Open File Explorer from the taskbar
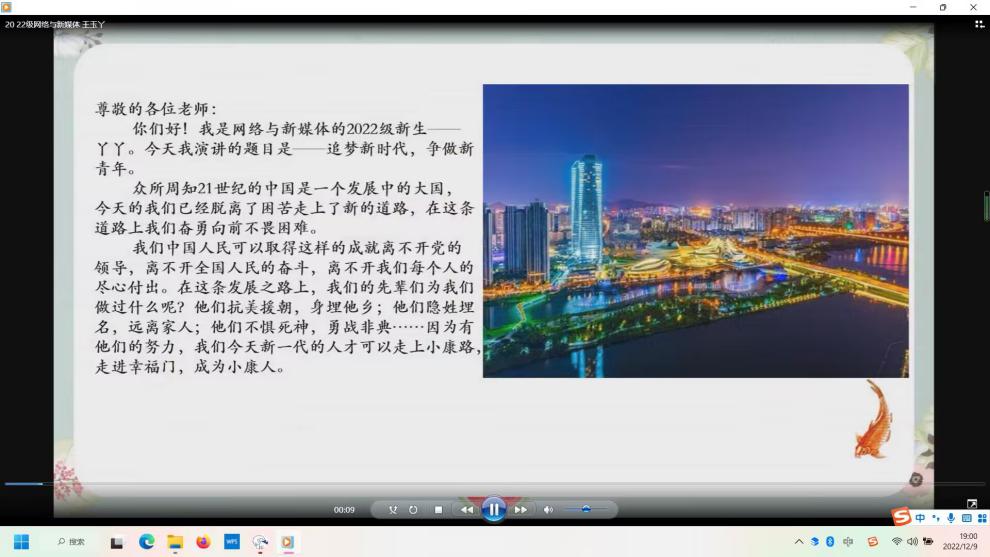This screenshot has width=990, height=557. pyautogui.click(x=175, y=542)
